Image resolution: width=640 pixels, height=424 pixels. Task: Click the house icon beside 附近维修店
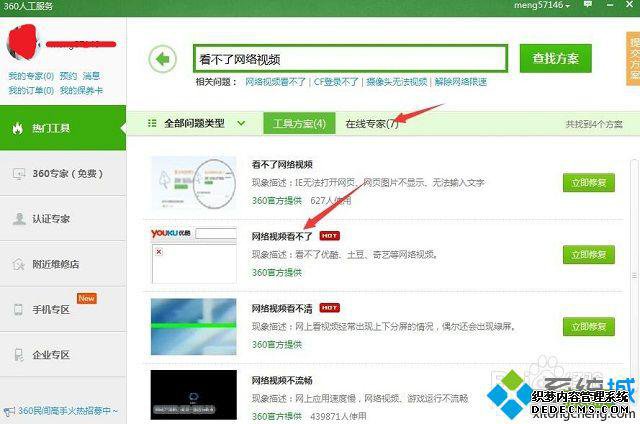[19, 264]
